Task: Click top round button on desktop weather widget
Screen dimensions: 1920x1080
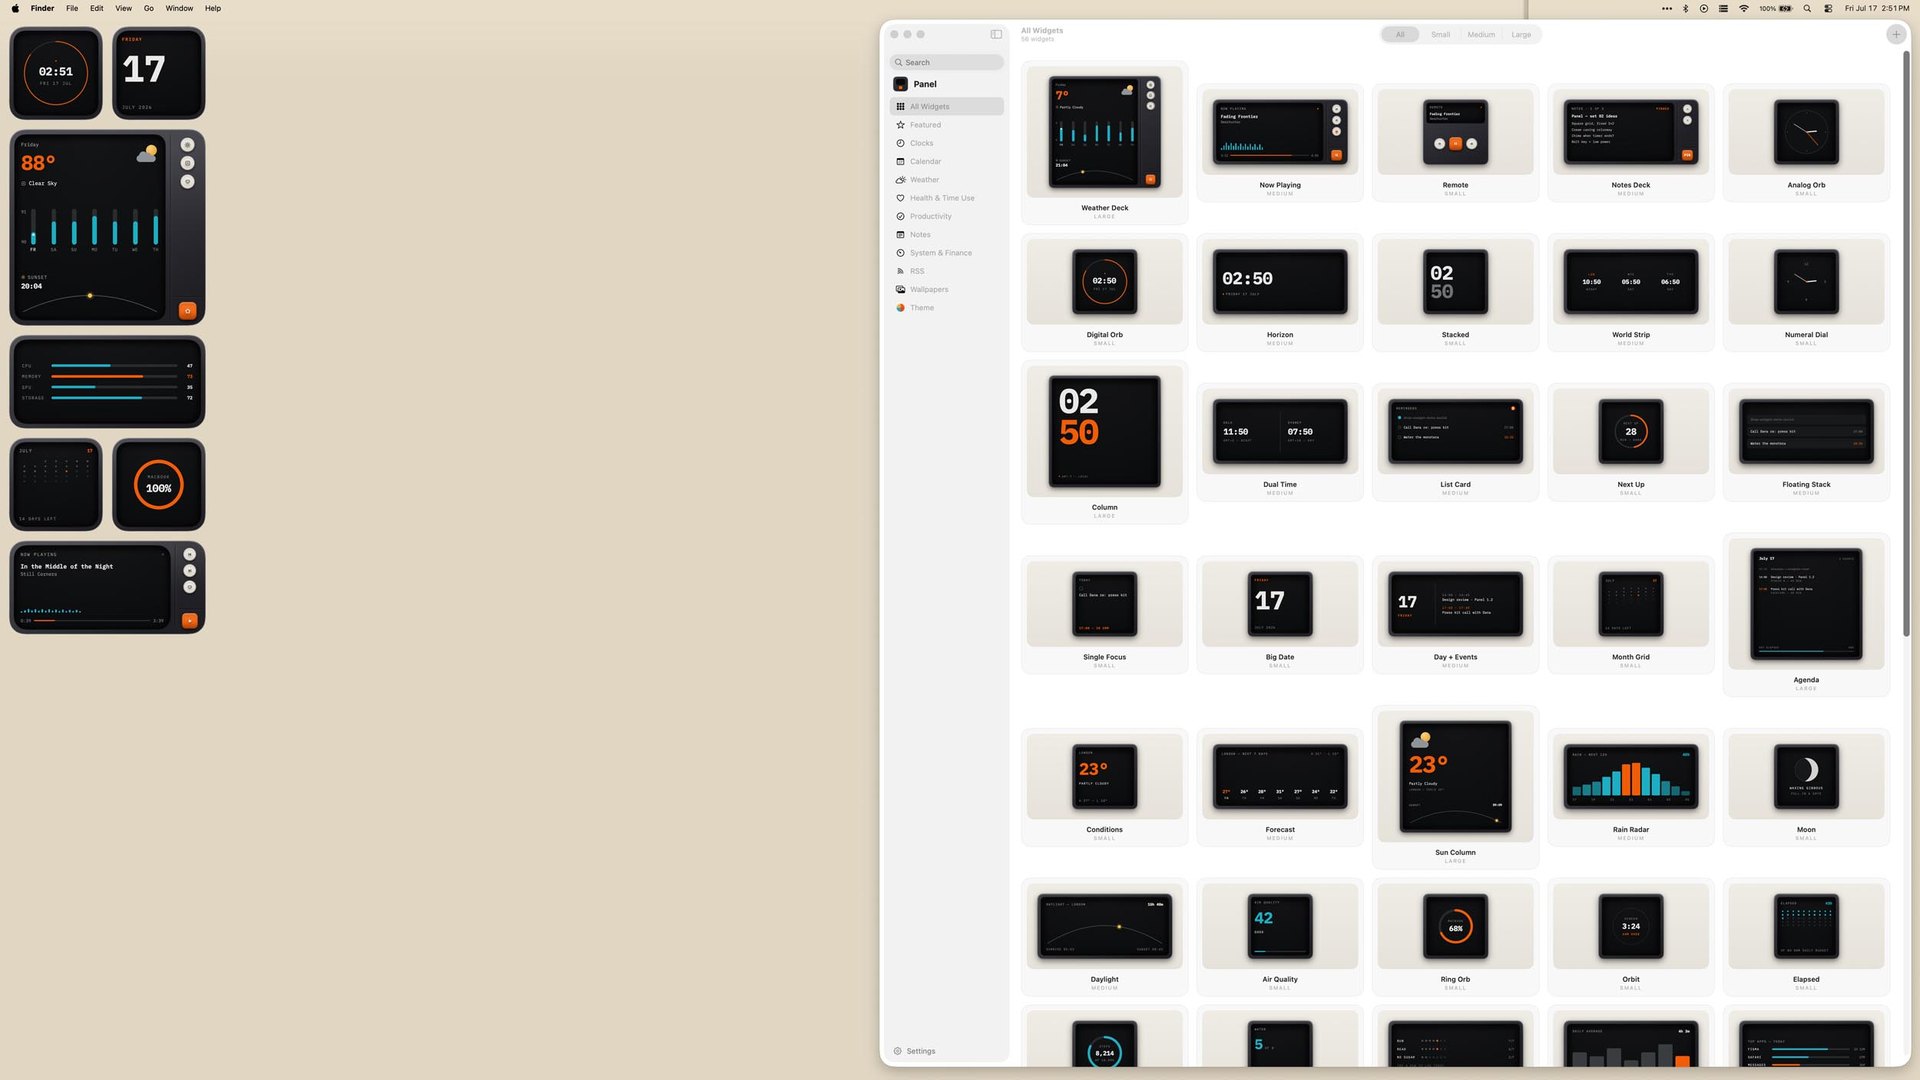Action: tap(187, 144)
